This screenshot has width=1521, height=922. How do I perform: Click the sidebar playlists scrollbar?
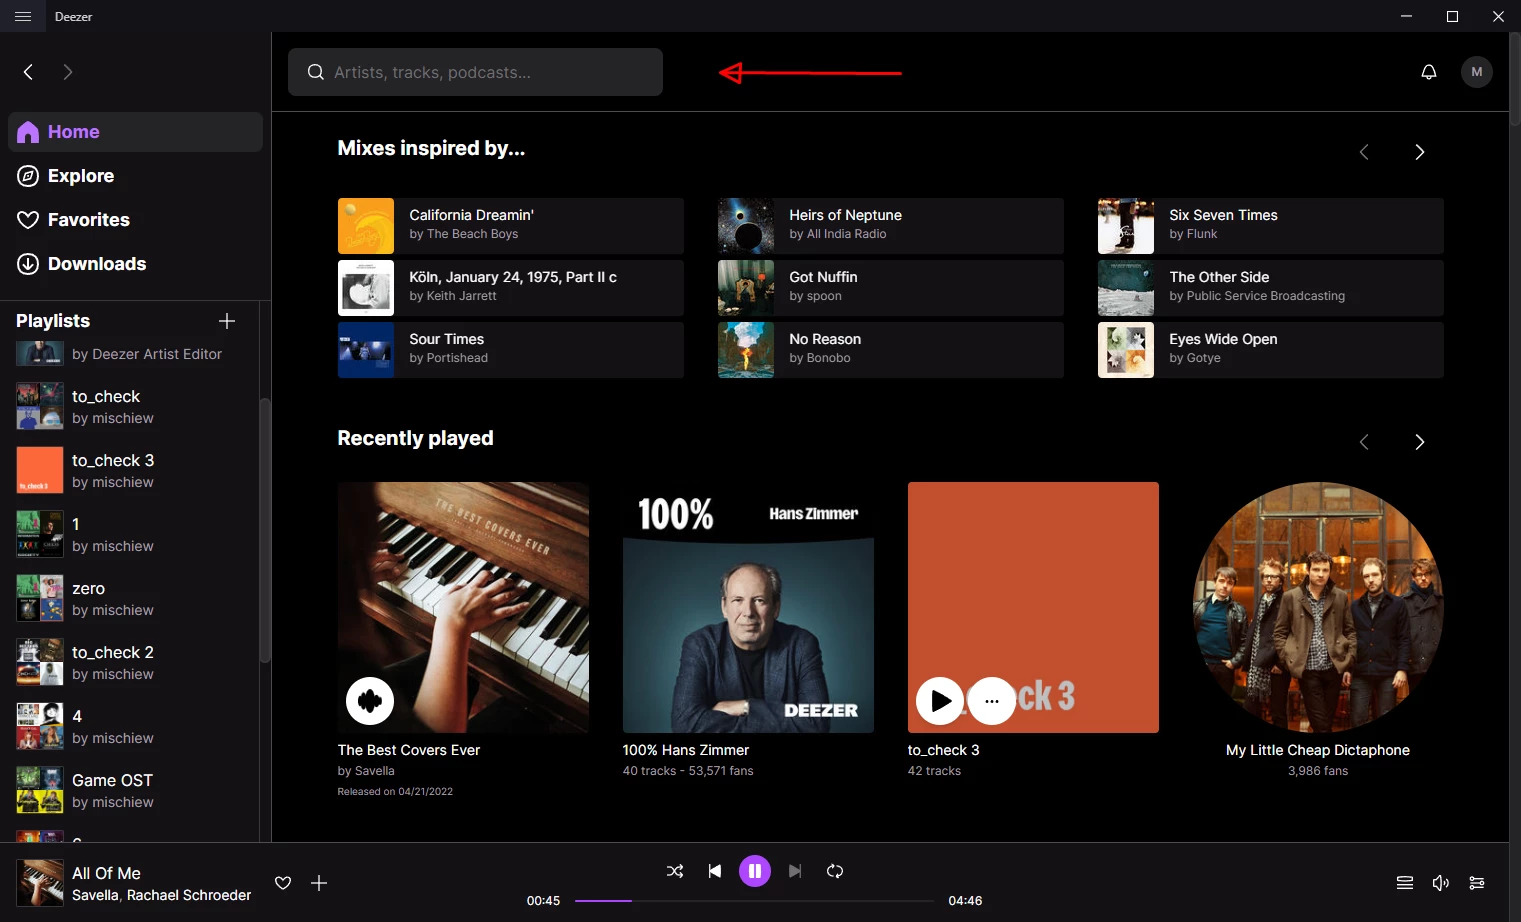click(265, 530)
